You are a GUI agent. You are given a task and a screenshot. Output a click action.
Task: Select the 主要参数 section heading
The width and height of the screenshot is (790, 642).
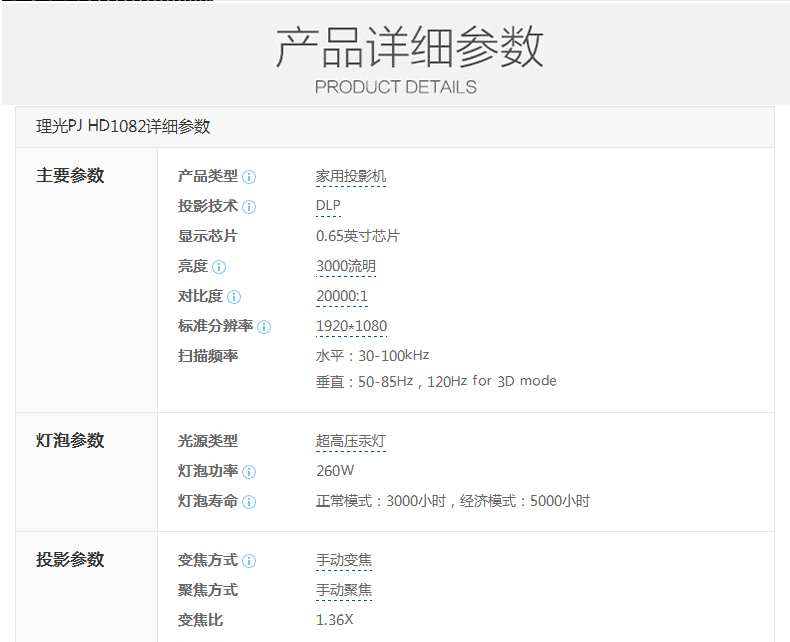click(70, 176)
